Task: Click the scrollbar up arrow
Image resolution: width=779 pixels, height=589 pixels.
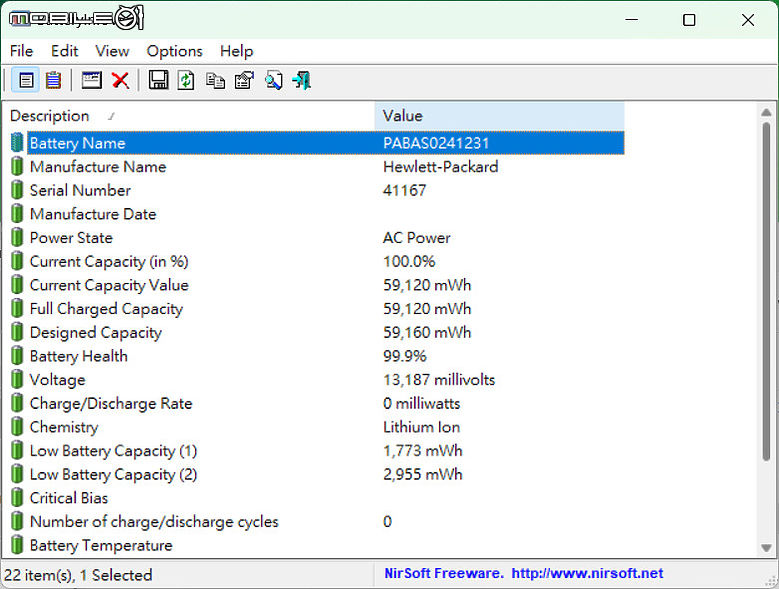Action: click(767, 113)
